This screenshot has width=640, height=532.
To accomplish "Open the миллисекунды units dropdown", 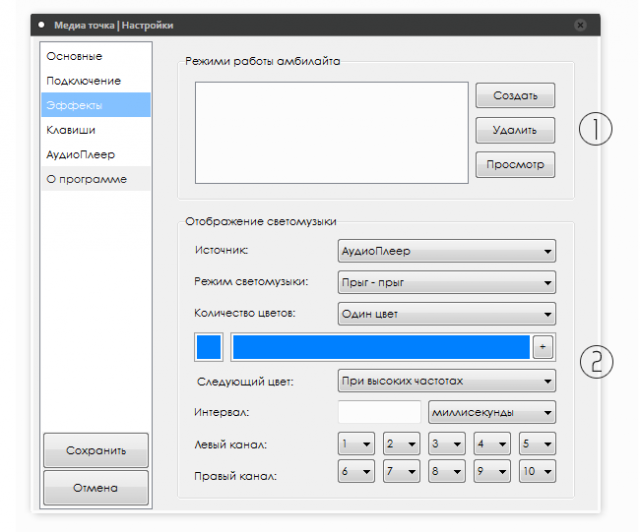I will 491,412.
